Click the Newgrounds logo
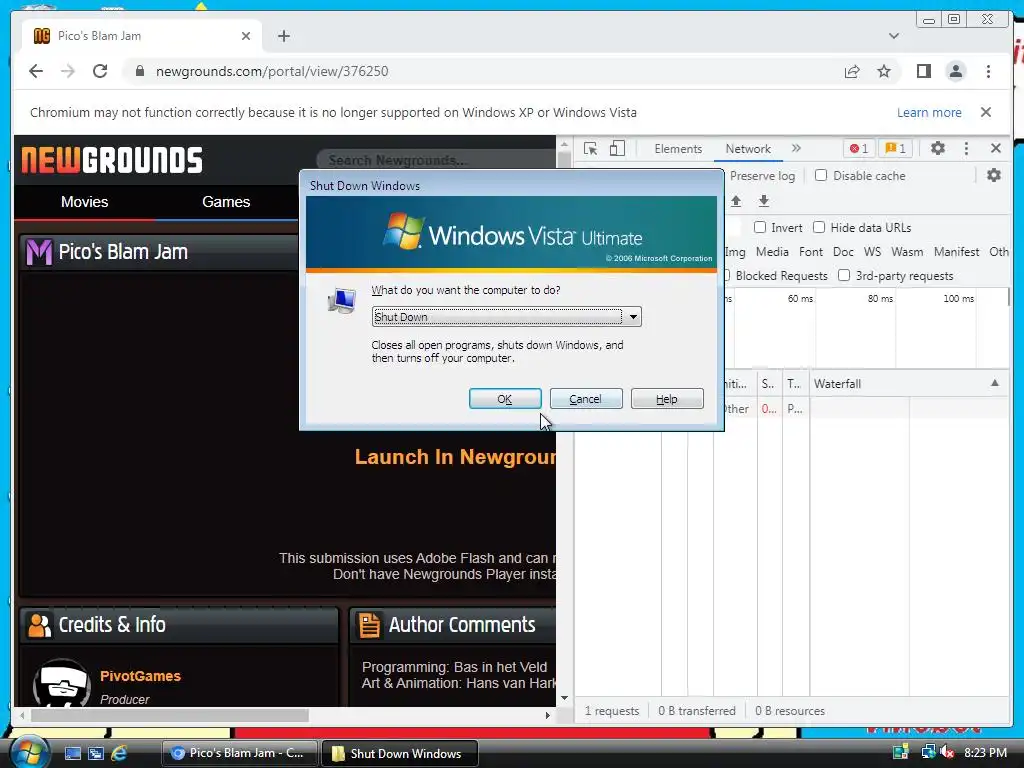Viewport: 1024px width, 768px height. click(x=112, y=160)
